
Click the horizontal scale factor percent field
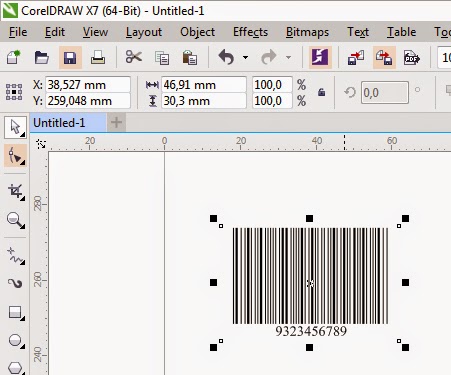pyautogui.click(x=272, y=85)
